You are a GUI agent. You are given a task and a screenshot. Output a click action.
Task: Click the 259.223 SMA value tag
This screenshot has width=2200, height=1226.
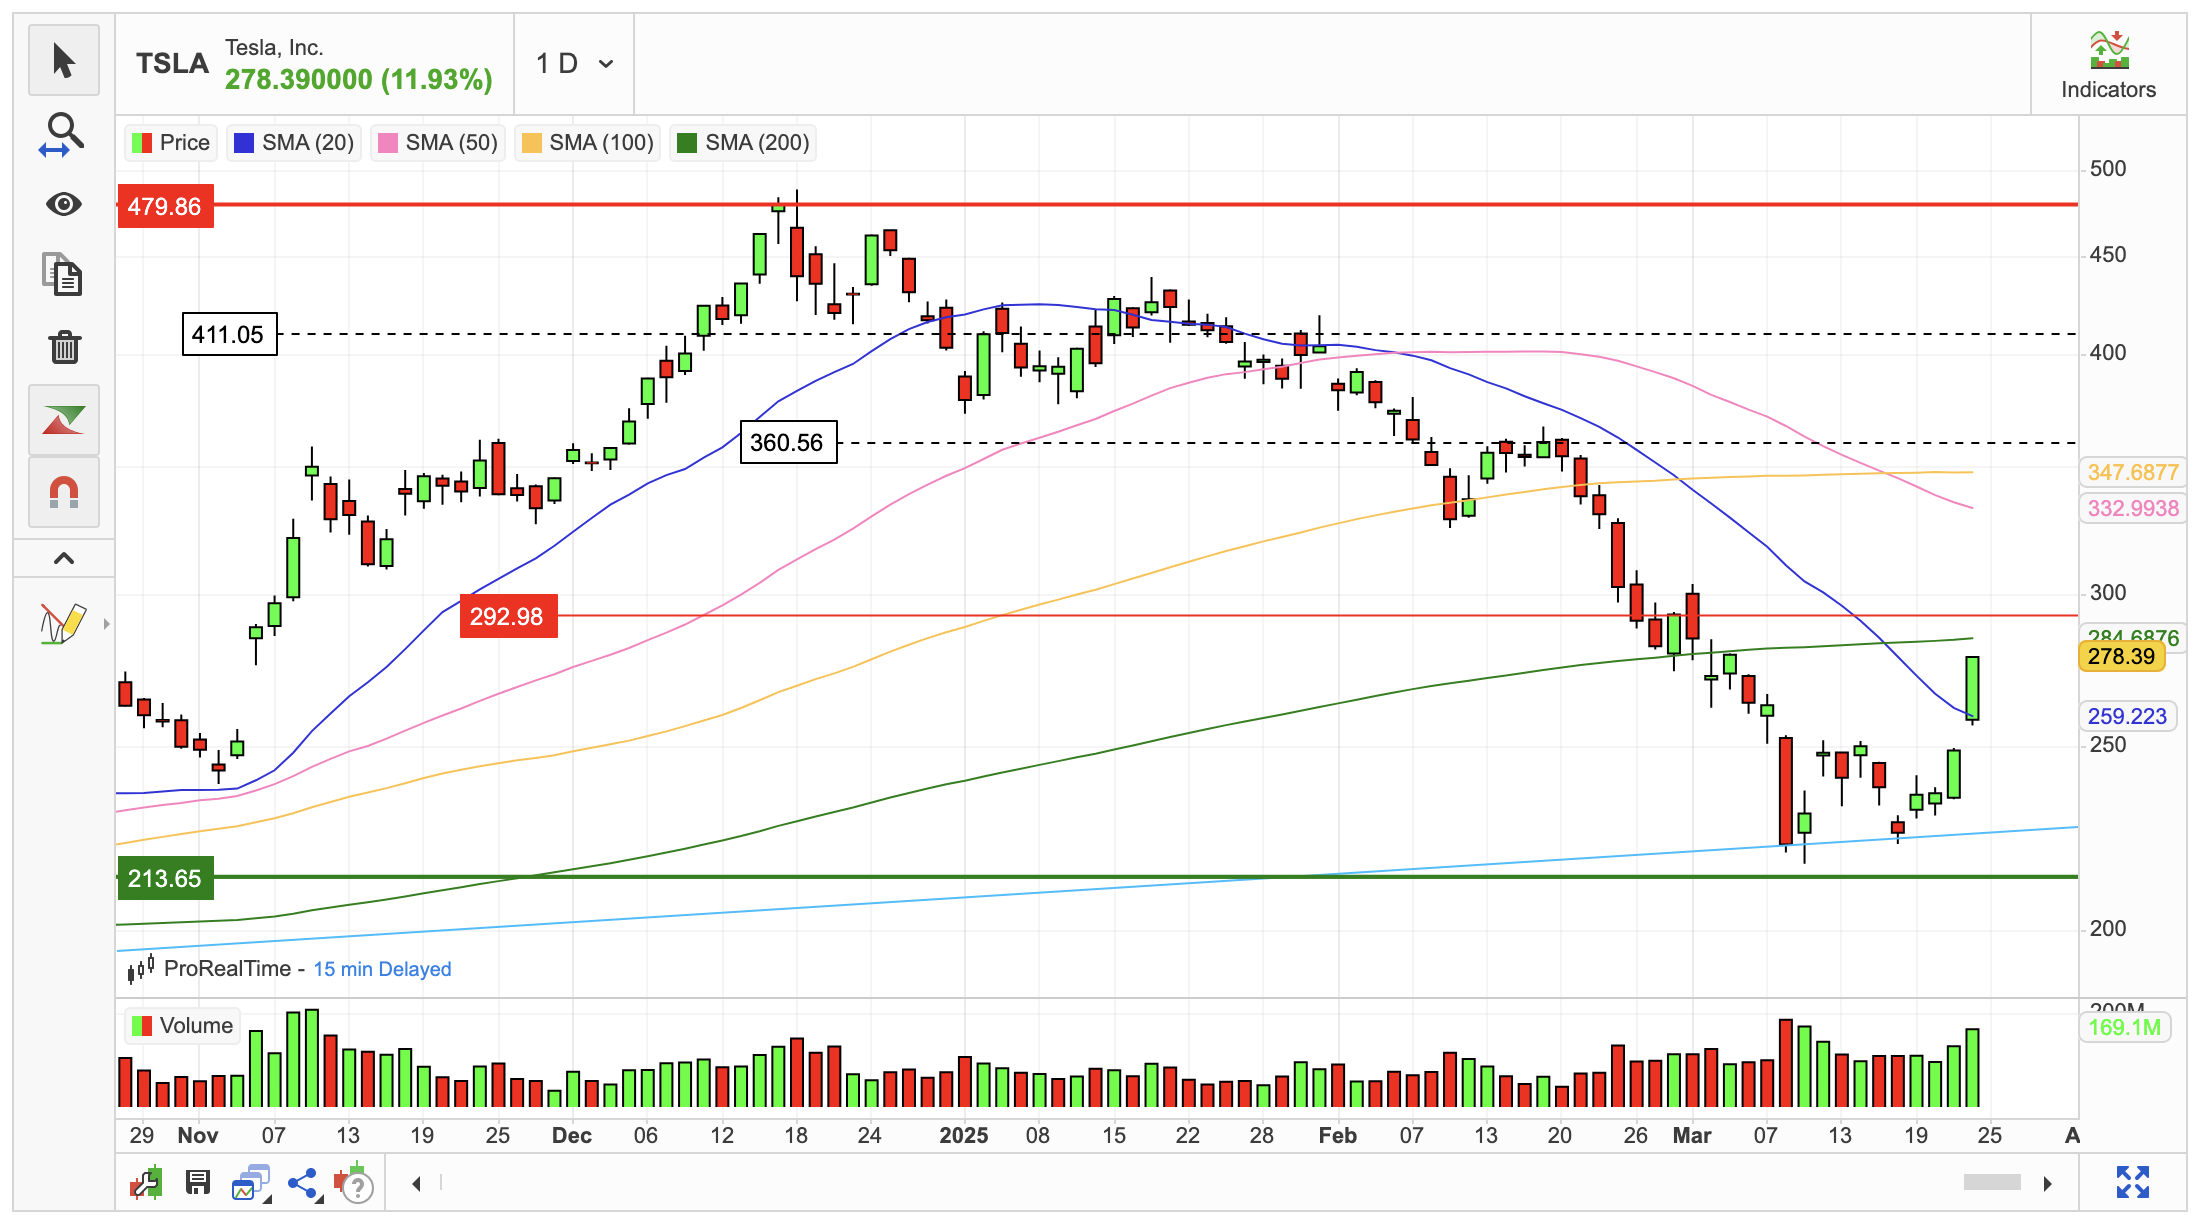2127,716
